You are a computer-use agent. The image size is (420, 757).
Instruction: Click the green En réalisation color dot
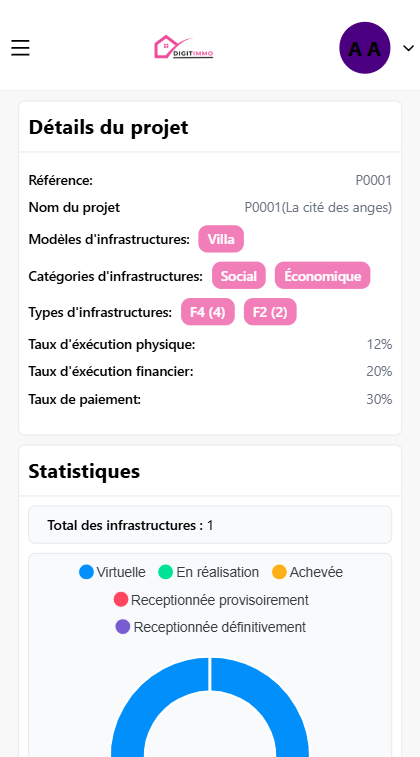(x=166, y=572)
